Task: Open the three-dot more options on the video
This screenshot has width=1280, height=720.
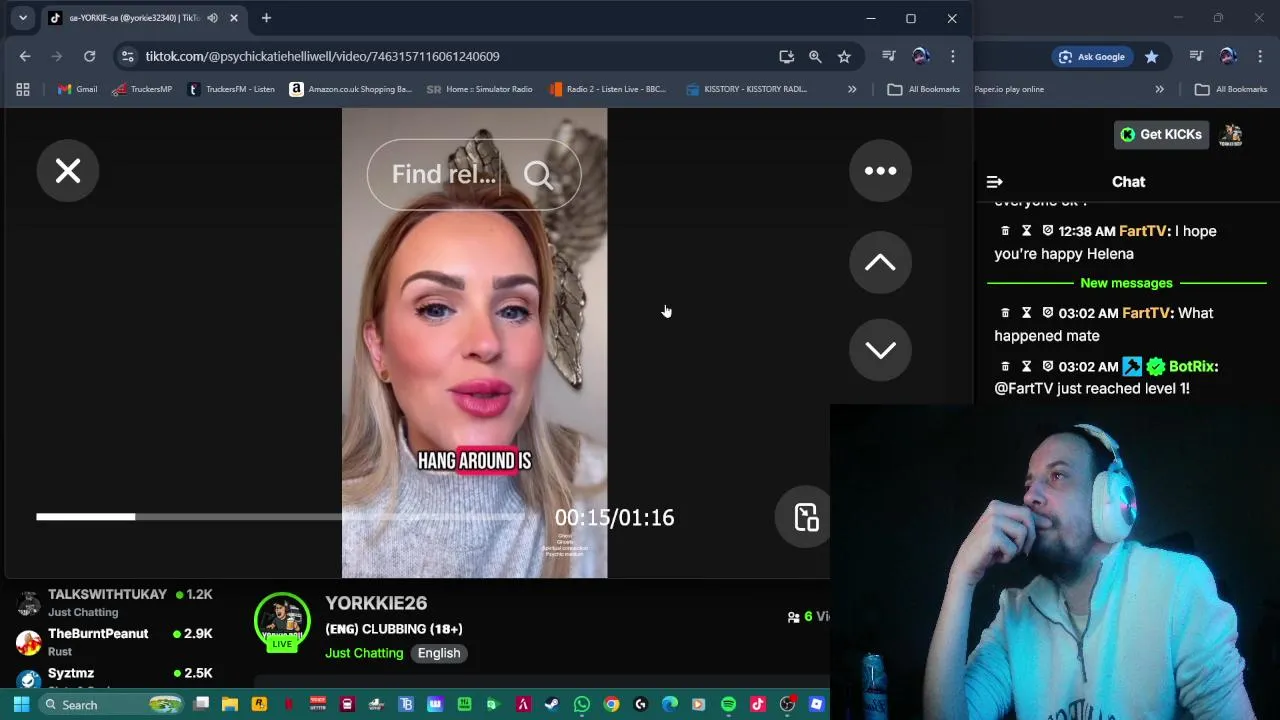Action: coord(880,171)
